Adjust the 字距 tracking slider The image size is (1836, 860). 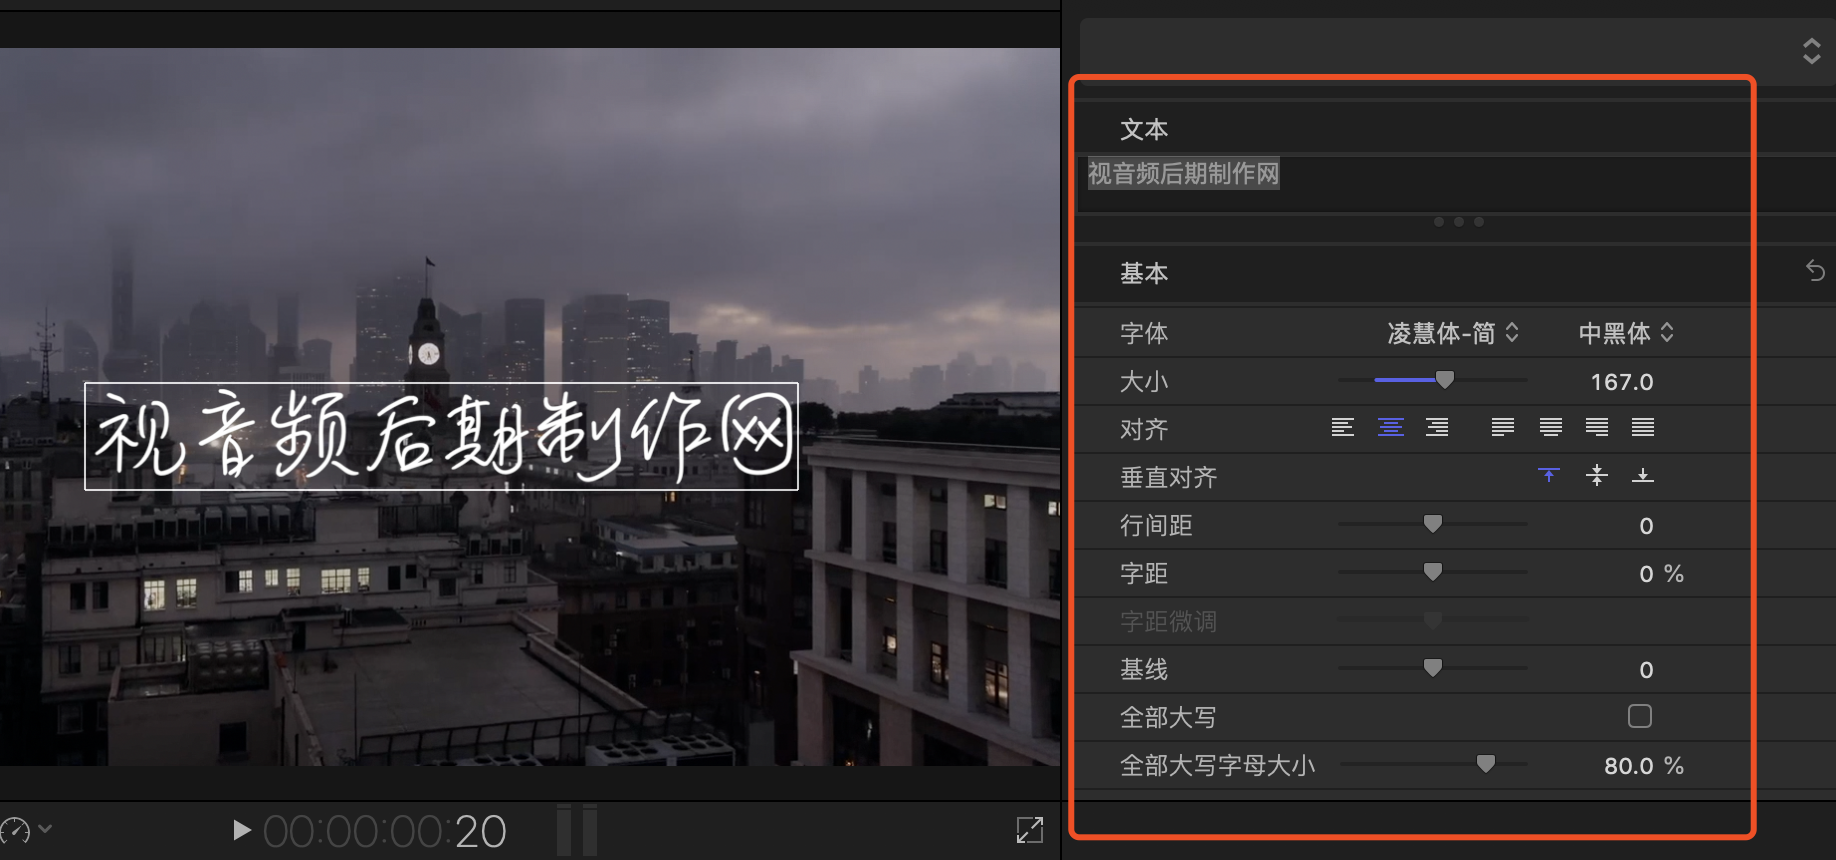(1433, 572)
